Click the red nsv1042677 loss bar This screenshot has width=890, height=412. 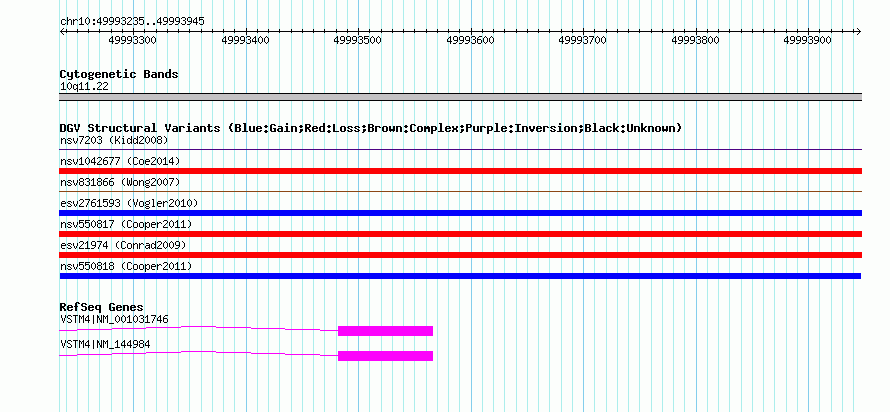(x=460, y=171)
